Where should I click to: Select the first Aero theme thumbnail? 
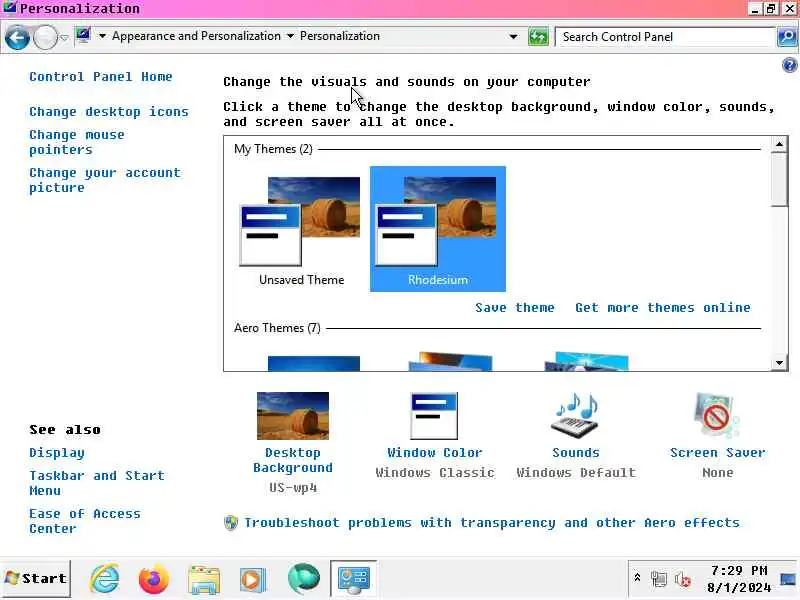point(314,363)
